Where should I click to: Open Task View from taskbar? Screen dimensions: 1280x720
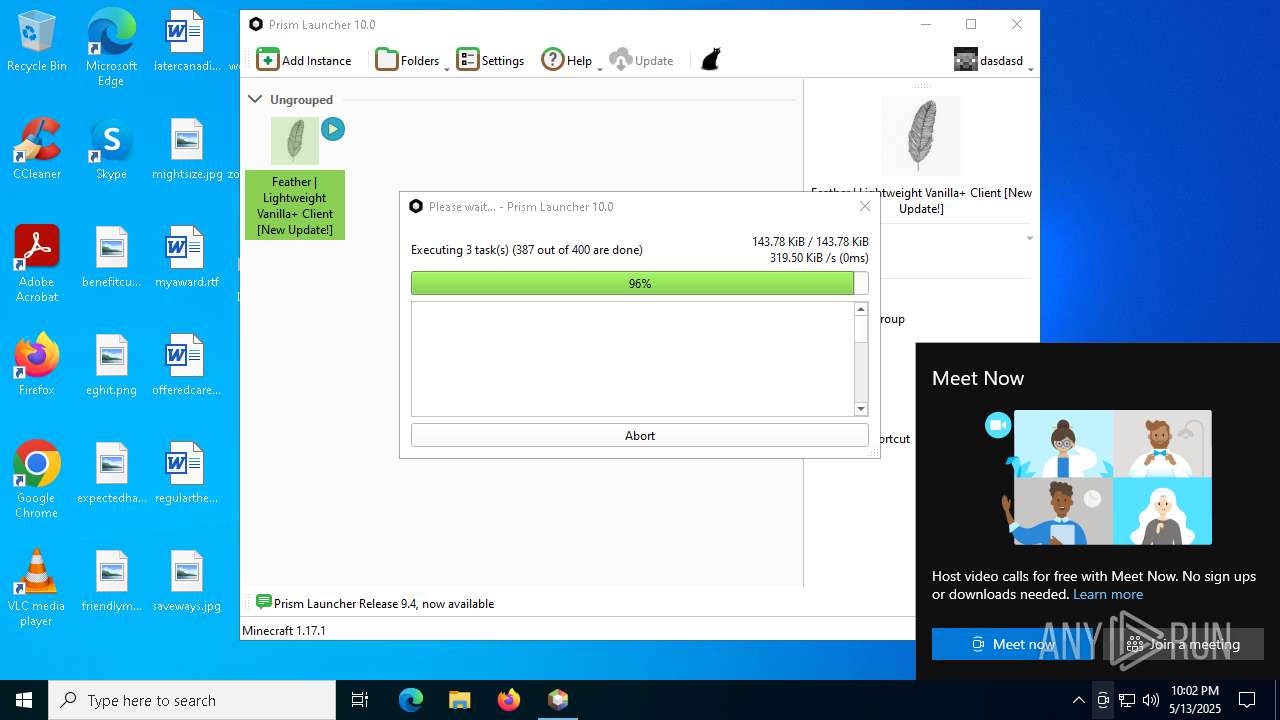coord(360,700)
